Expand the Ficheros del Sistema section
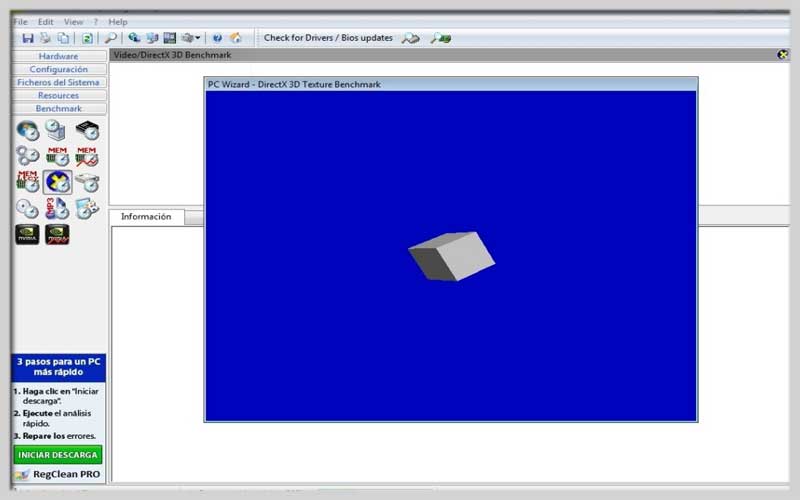 (x=59, y=82)
